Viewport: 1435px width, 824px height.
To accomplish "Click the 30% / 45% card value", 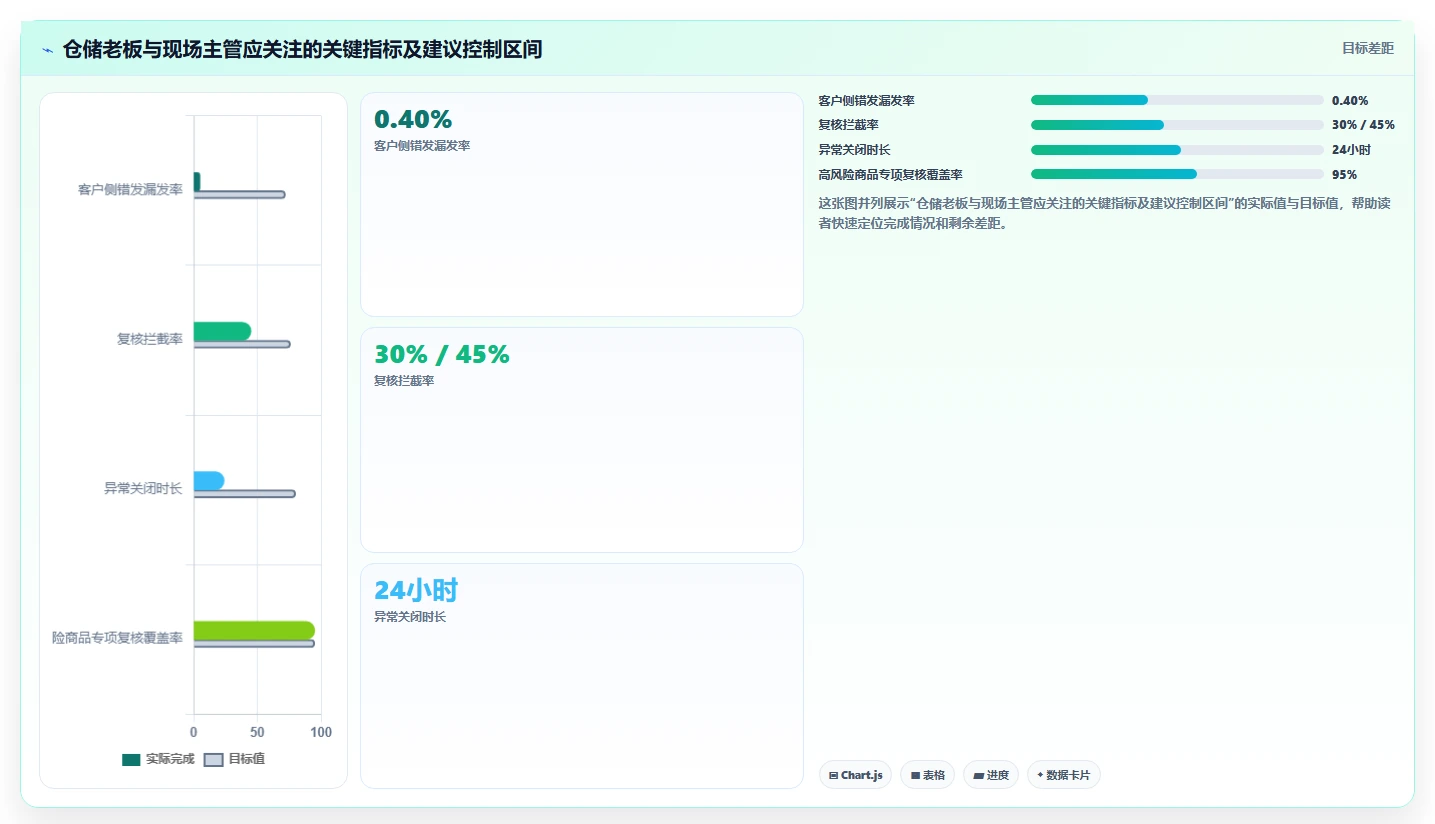I will pos(442,354).
